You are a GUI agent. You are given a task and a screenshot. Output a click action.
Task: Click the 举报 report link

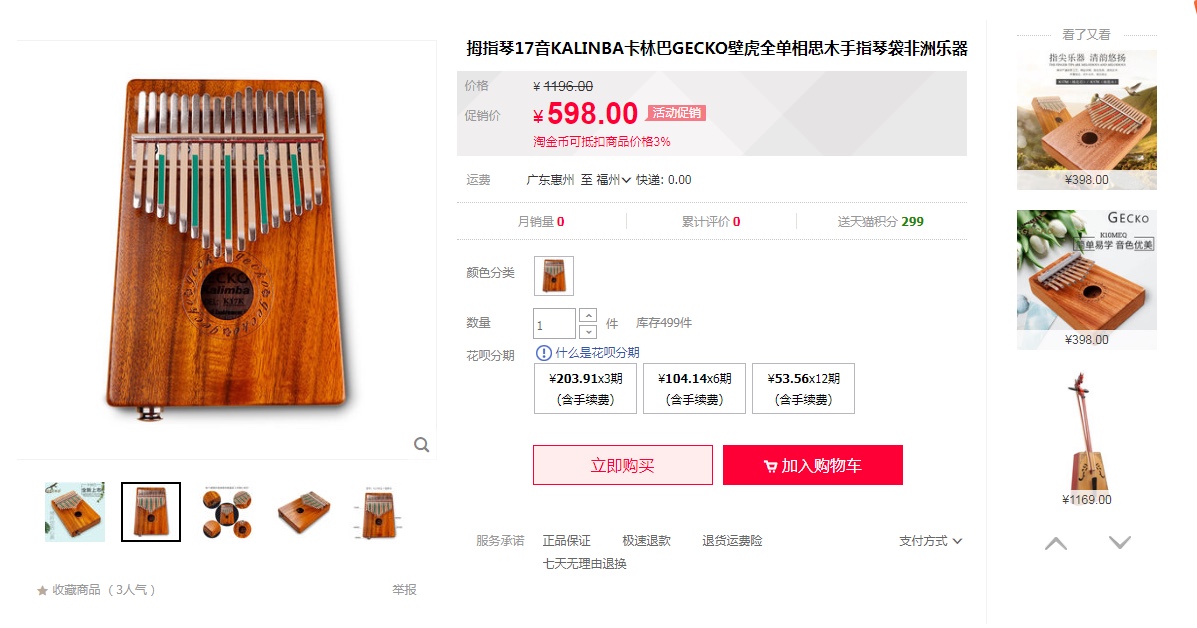click(x=405, y=590)
